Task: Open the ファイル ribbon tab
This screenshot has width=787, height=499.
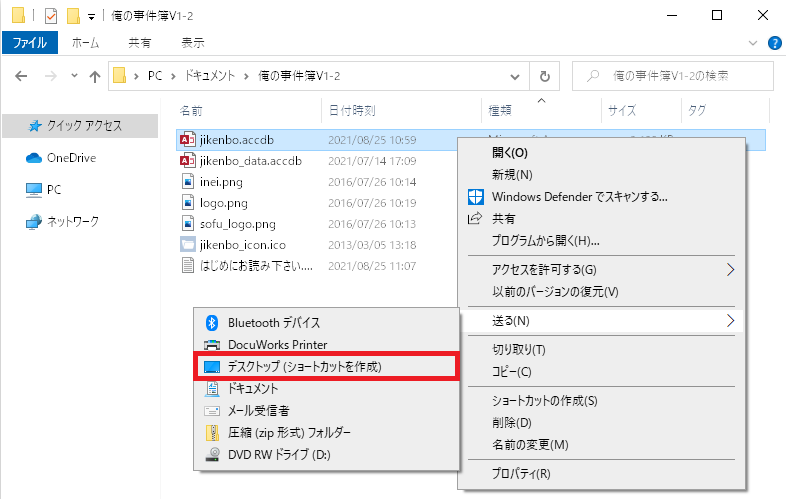Action: (30, 43)
